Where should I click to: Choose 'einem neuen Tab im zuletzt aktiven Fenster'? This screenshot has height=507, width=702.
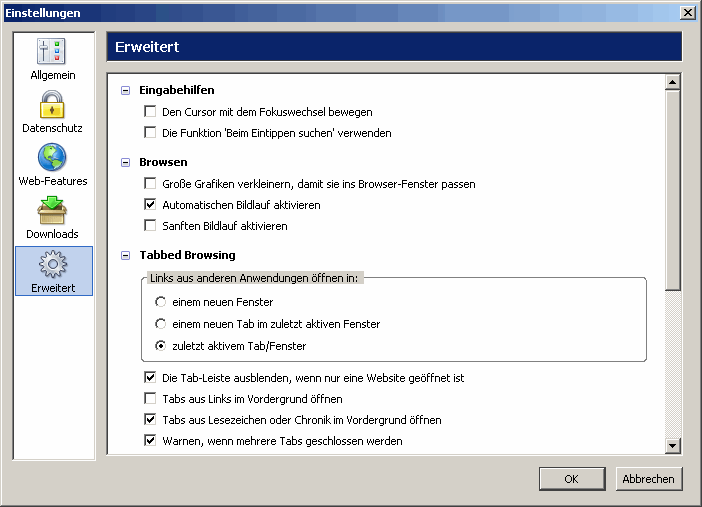160,324
